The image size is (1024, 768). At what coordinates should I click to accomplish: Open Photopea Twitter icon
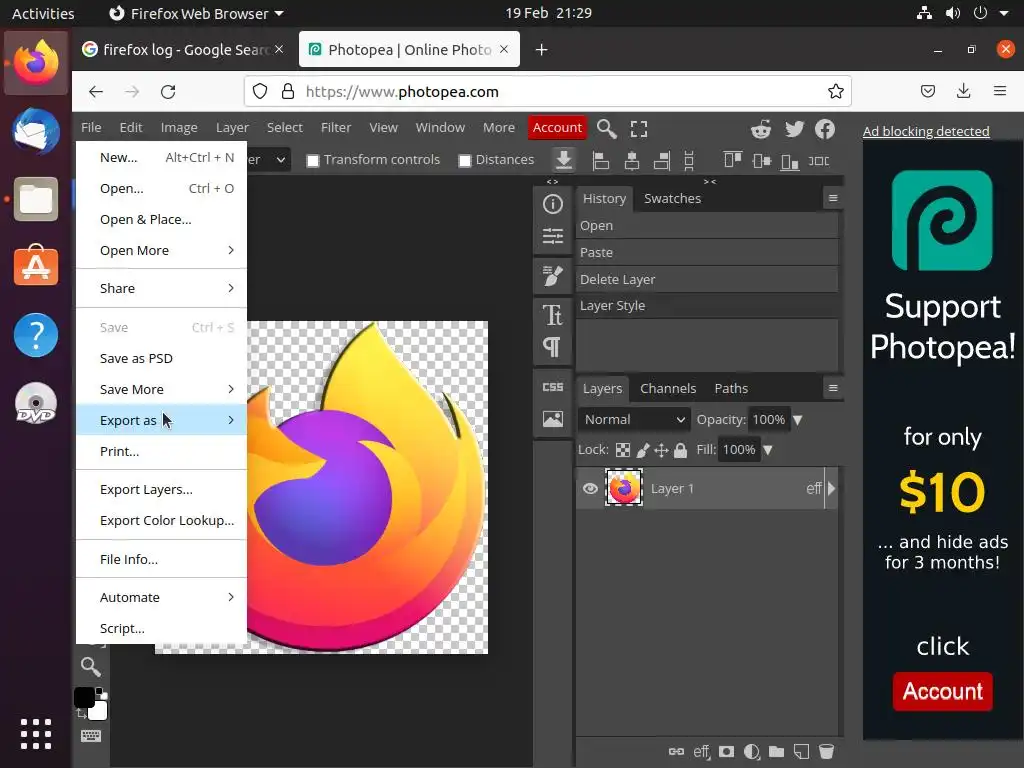794,129
